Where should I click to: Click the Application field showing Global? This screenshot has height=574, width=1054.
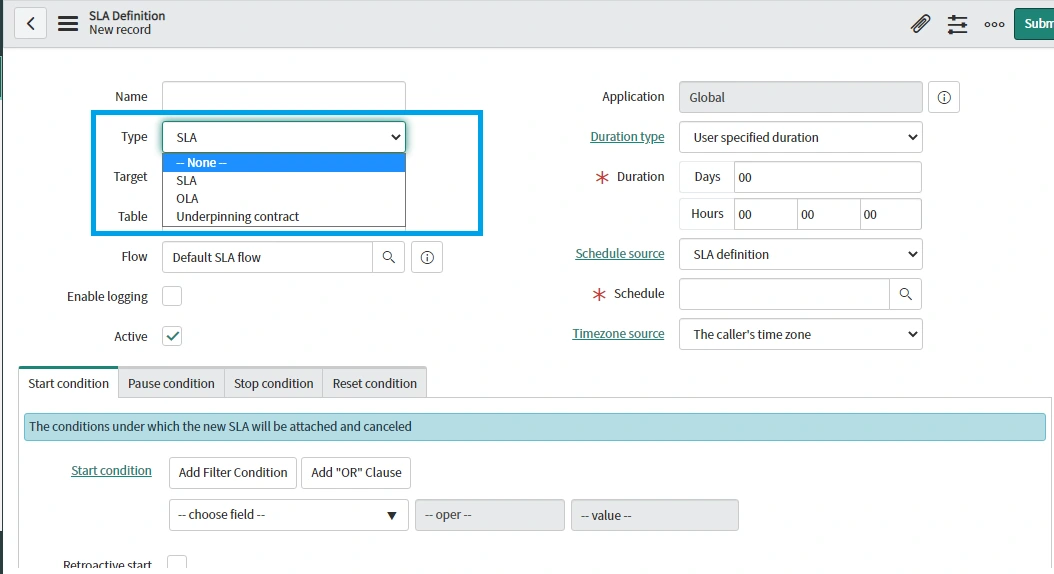tap(801, 97)
